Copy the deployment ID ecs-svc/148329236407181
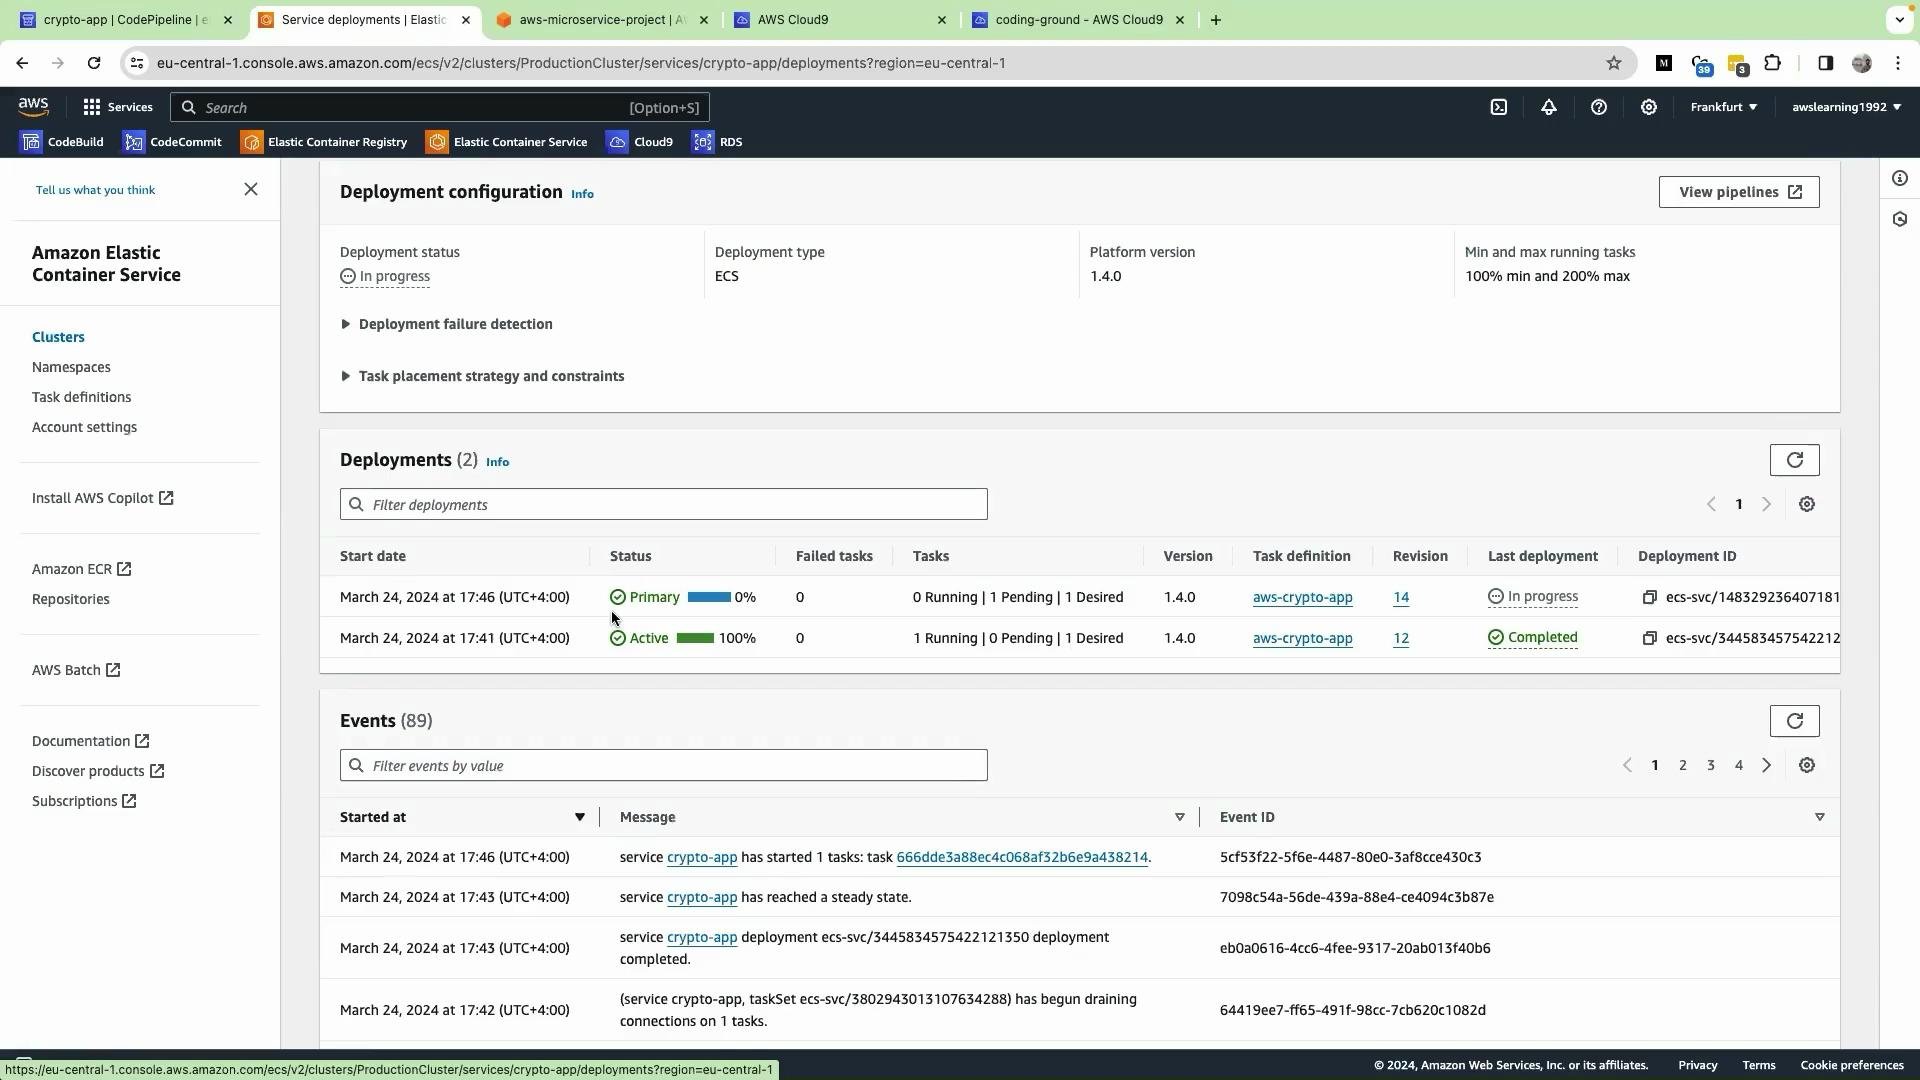The height and width of the screenshot is (1080, 1920). (x=1650, y=598)
